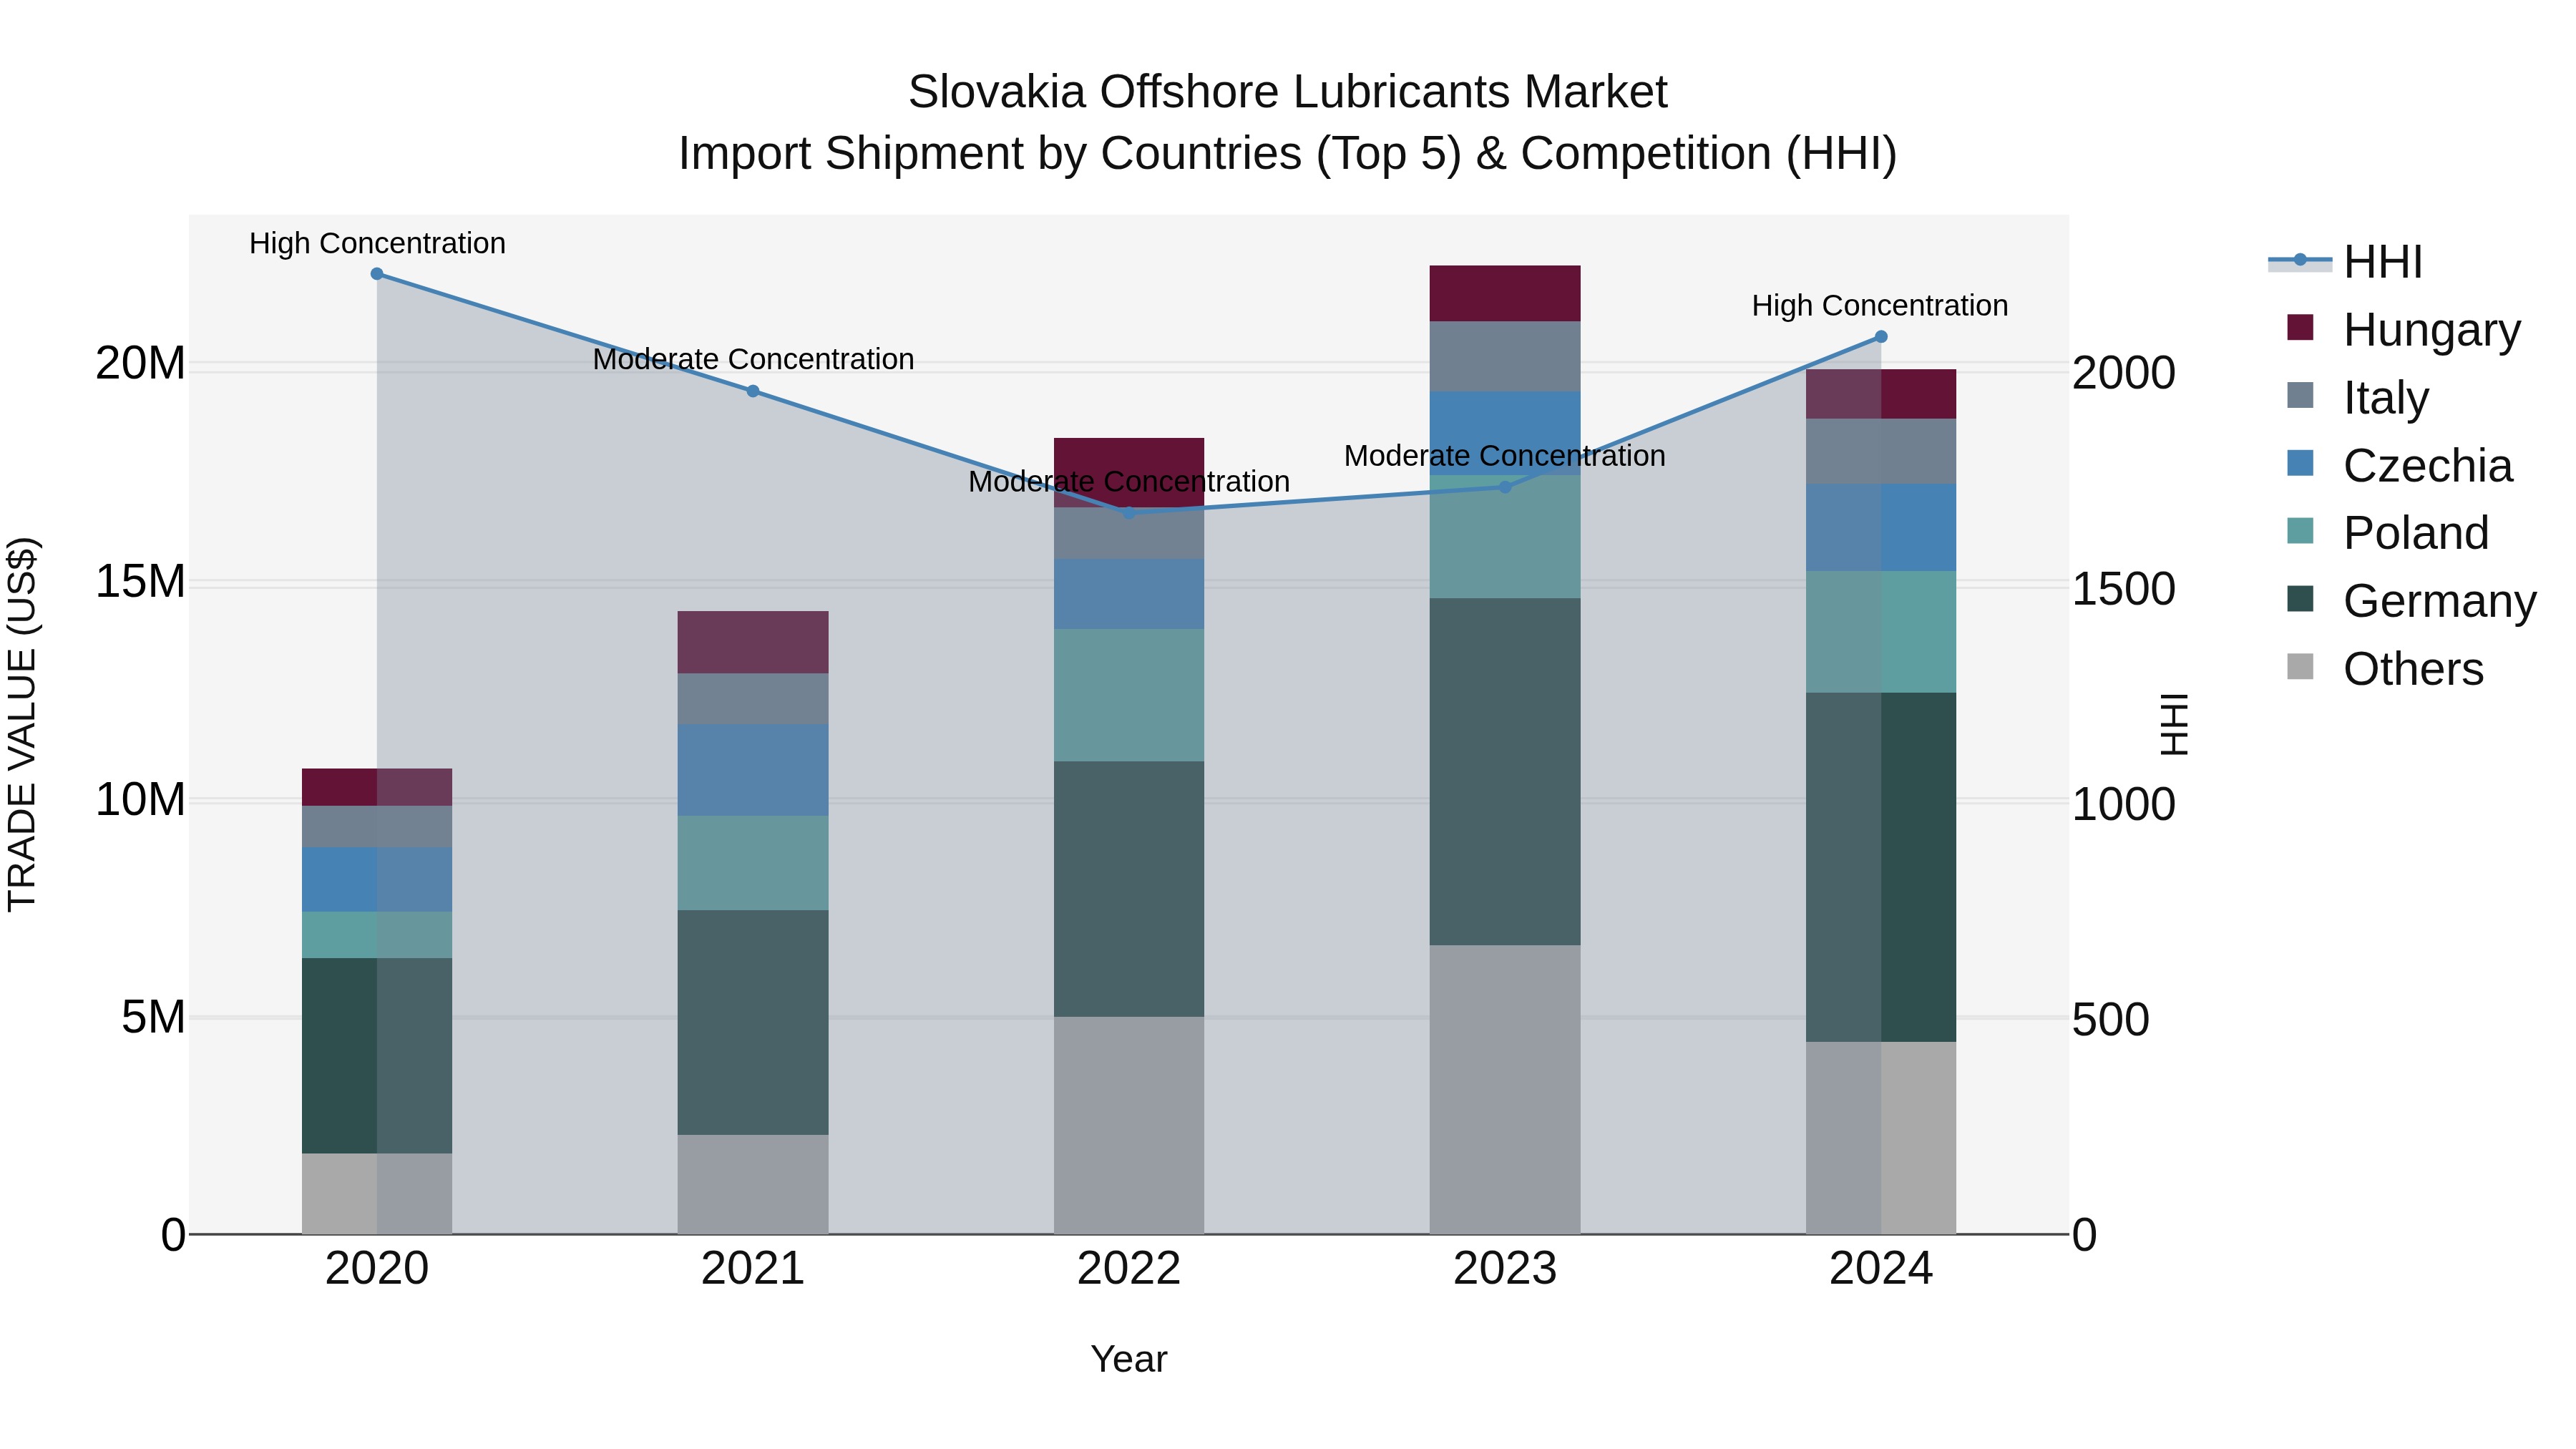Click the HHI line marker icon in legend
The height and width of the screenshot is (1449, 2576).
pos(2300,261)
